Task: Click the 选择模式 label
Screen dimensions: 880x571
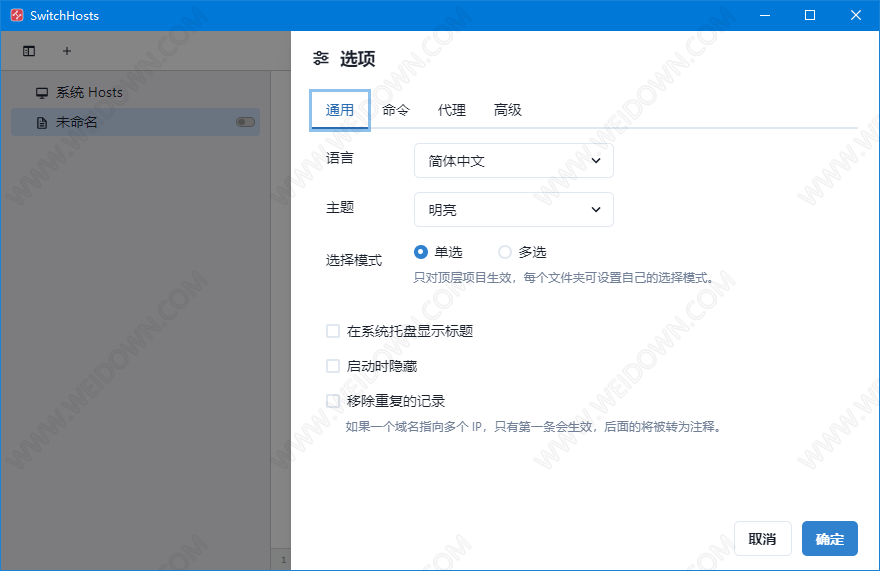Action: [354, 261]
